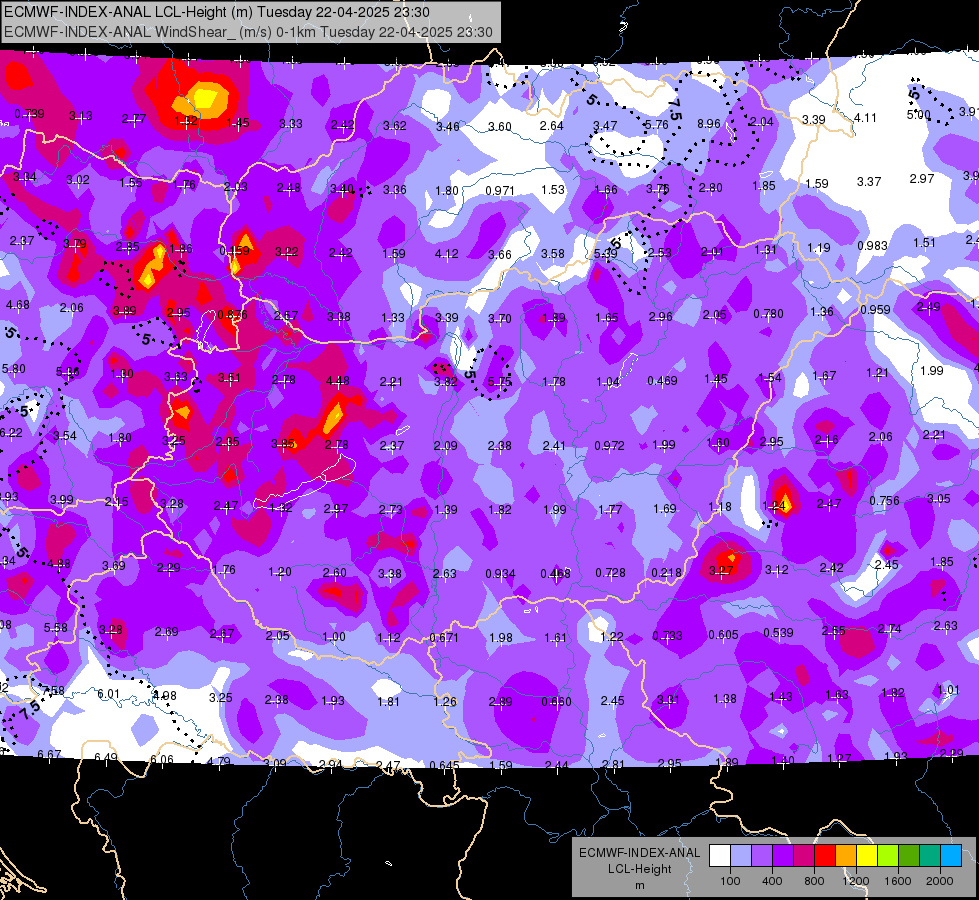The image size is (979, 900).
Task: Click the wind shear value 4.88
Action: point(59,563)
